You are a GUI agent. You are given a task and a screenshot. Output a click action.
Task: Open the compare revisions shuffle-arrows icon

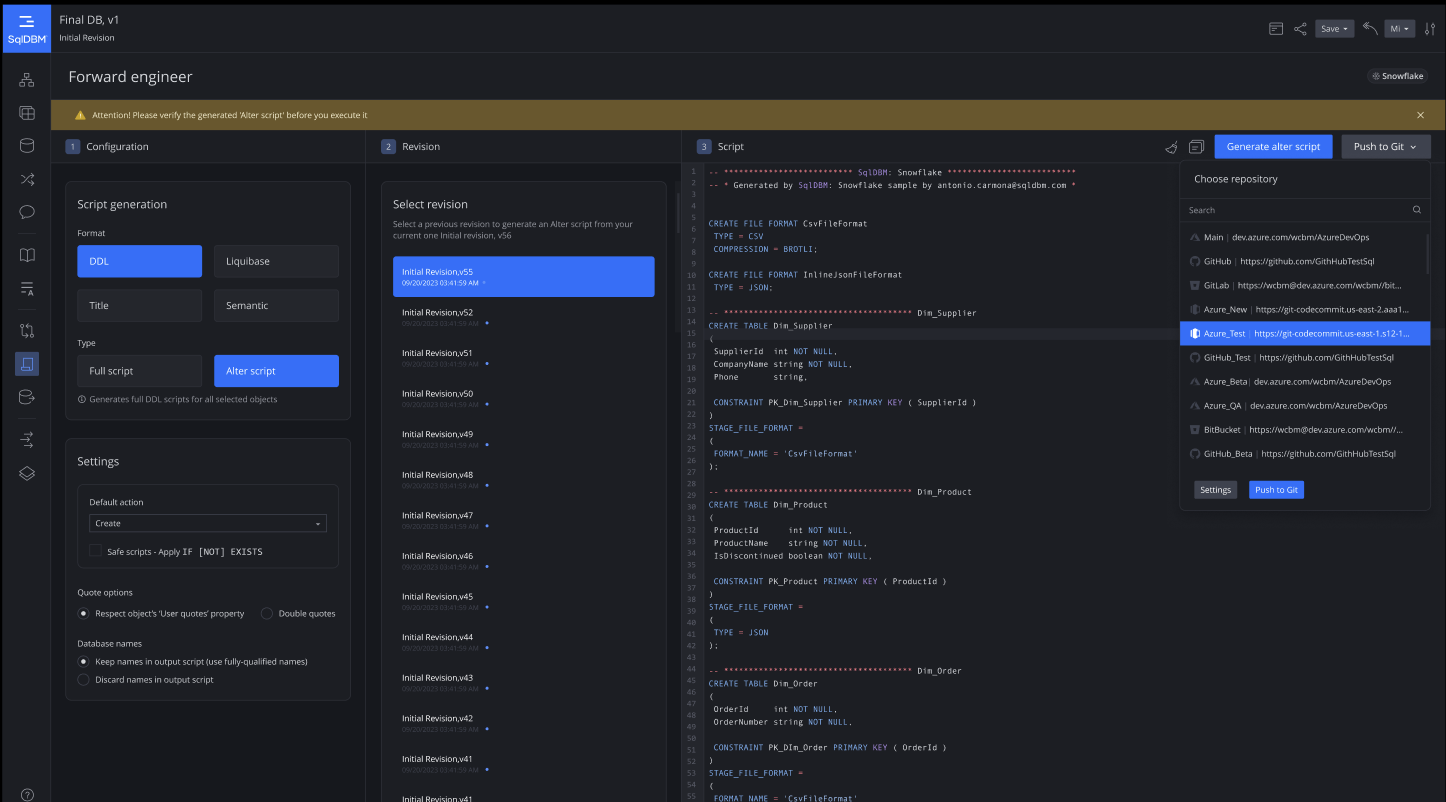27,179
